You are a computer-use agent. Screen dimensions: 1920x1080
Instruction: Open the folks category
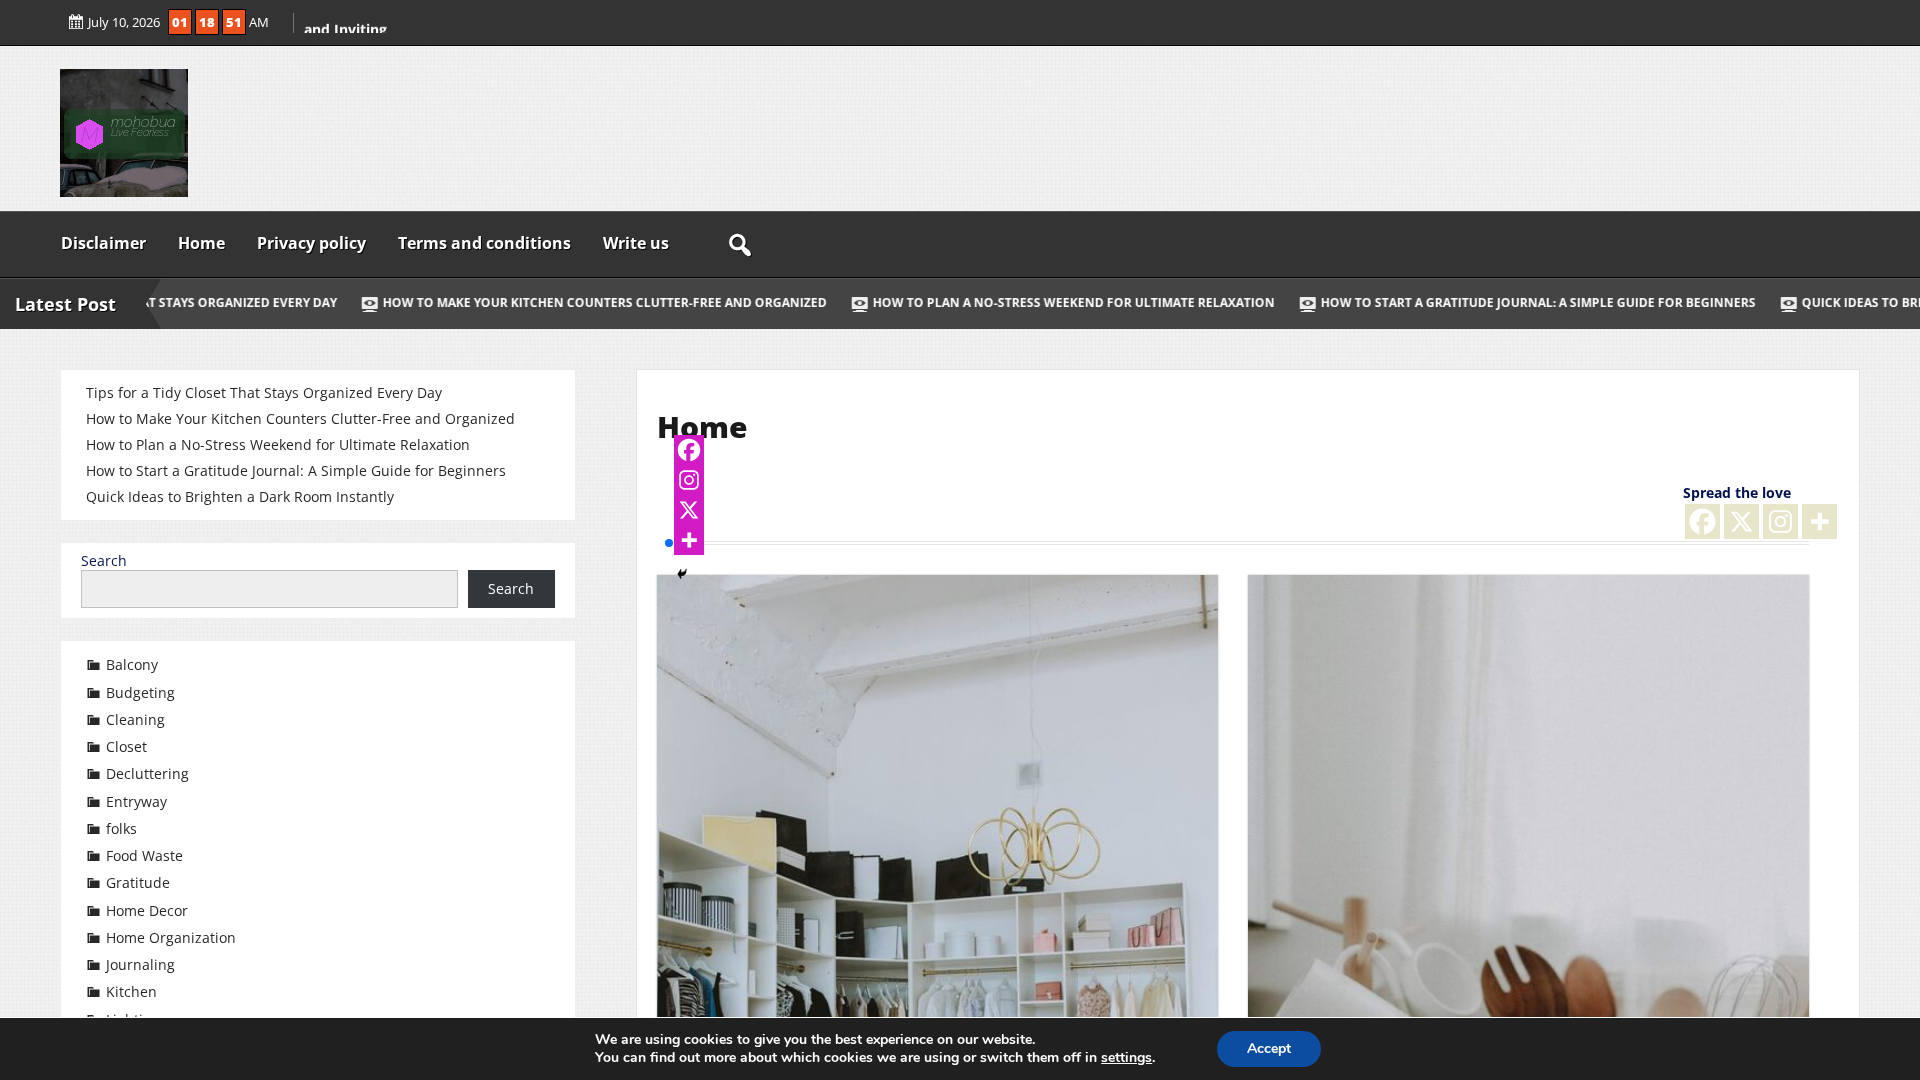point(121,829)
